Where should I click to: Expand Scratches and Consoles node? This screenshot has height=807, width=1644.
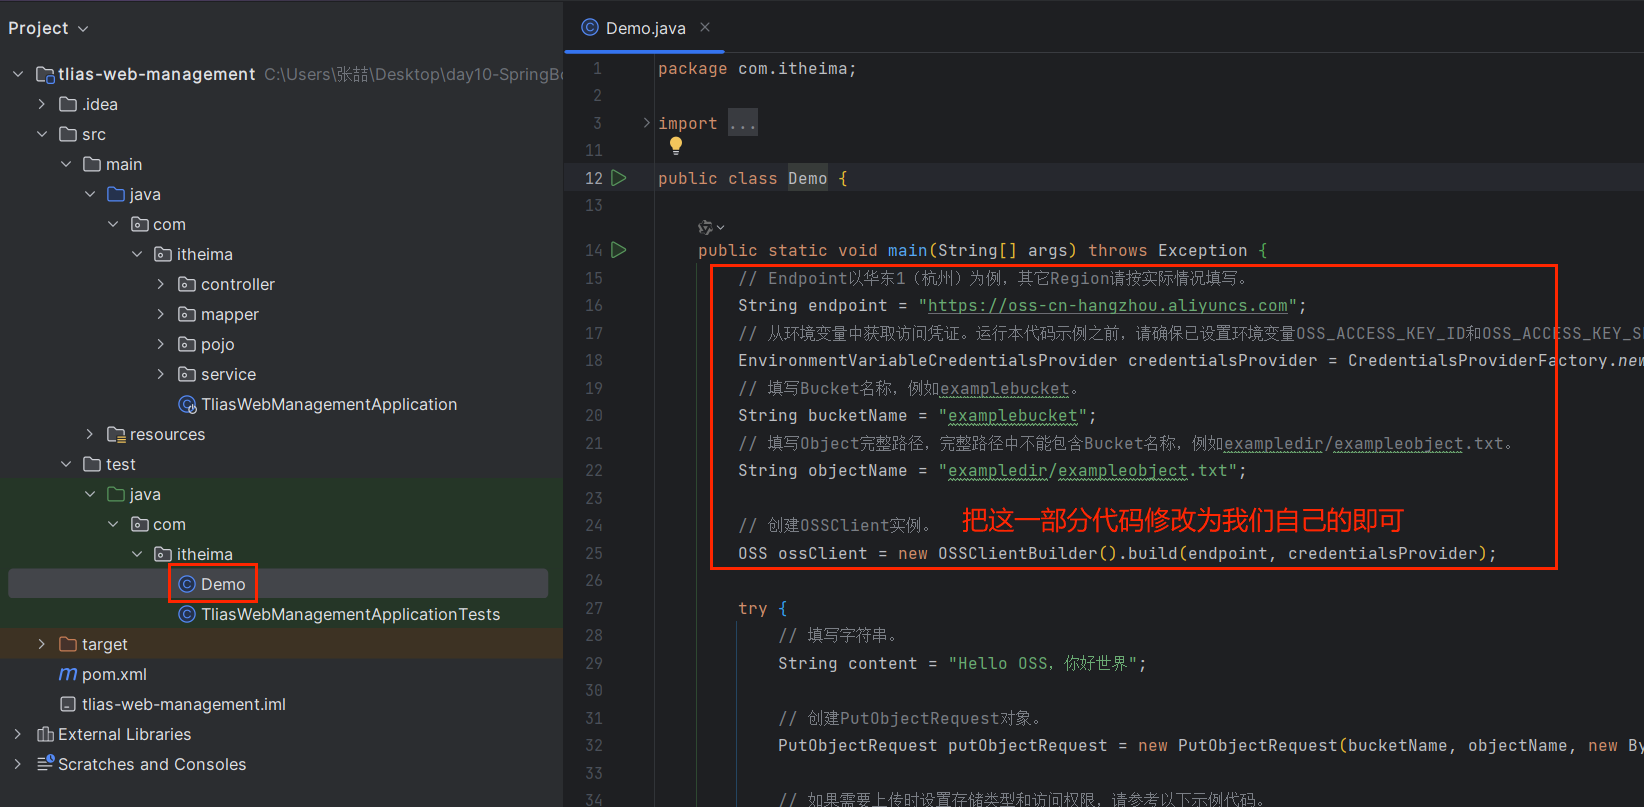pyautogui.click(x=18, y=764)
